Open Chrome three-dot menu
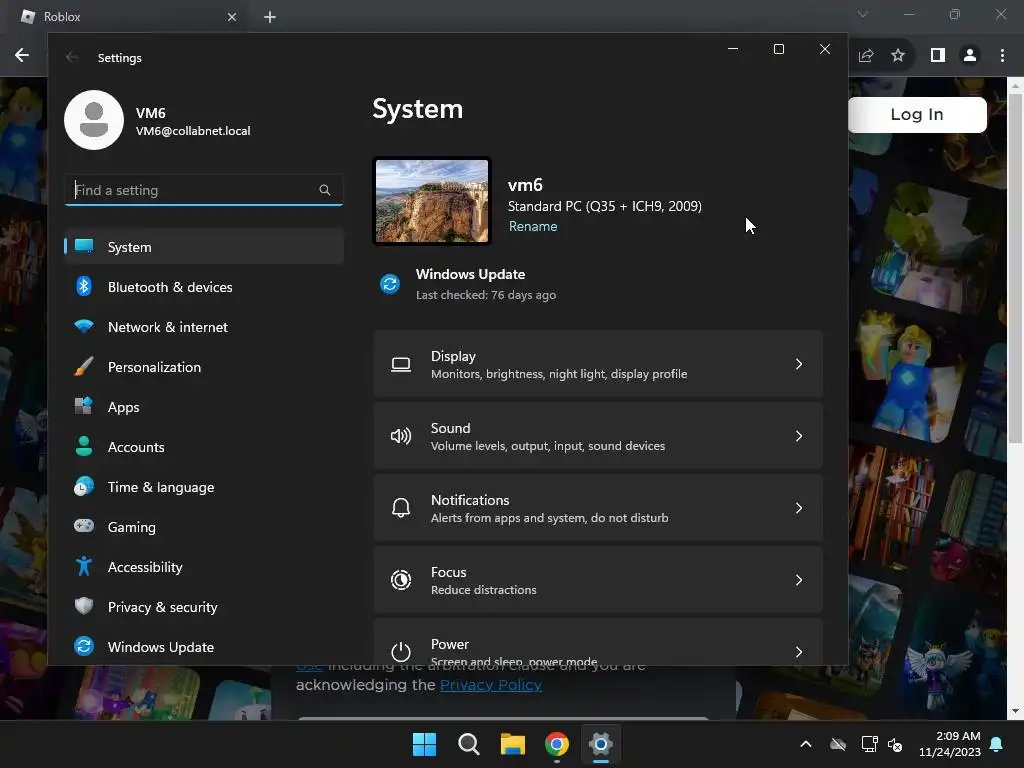This screenshot has height=768, width=1024. (x=1002, y=56)
